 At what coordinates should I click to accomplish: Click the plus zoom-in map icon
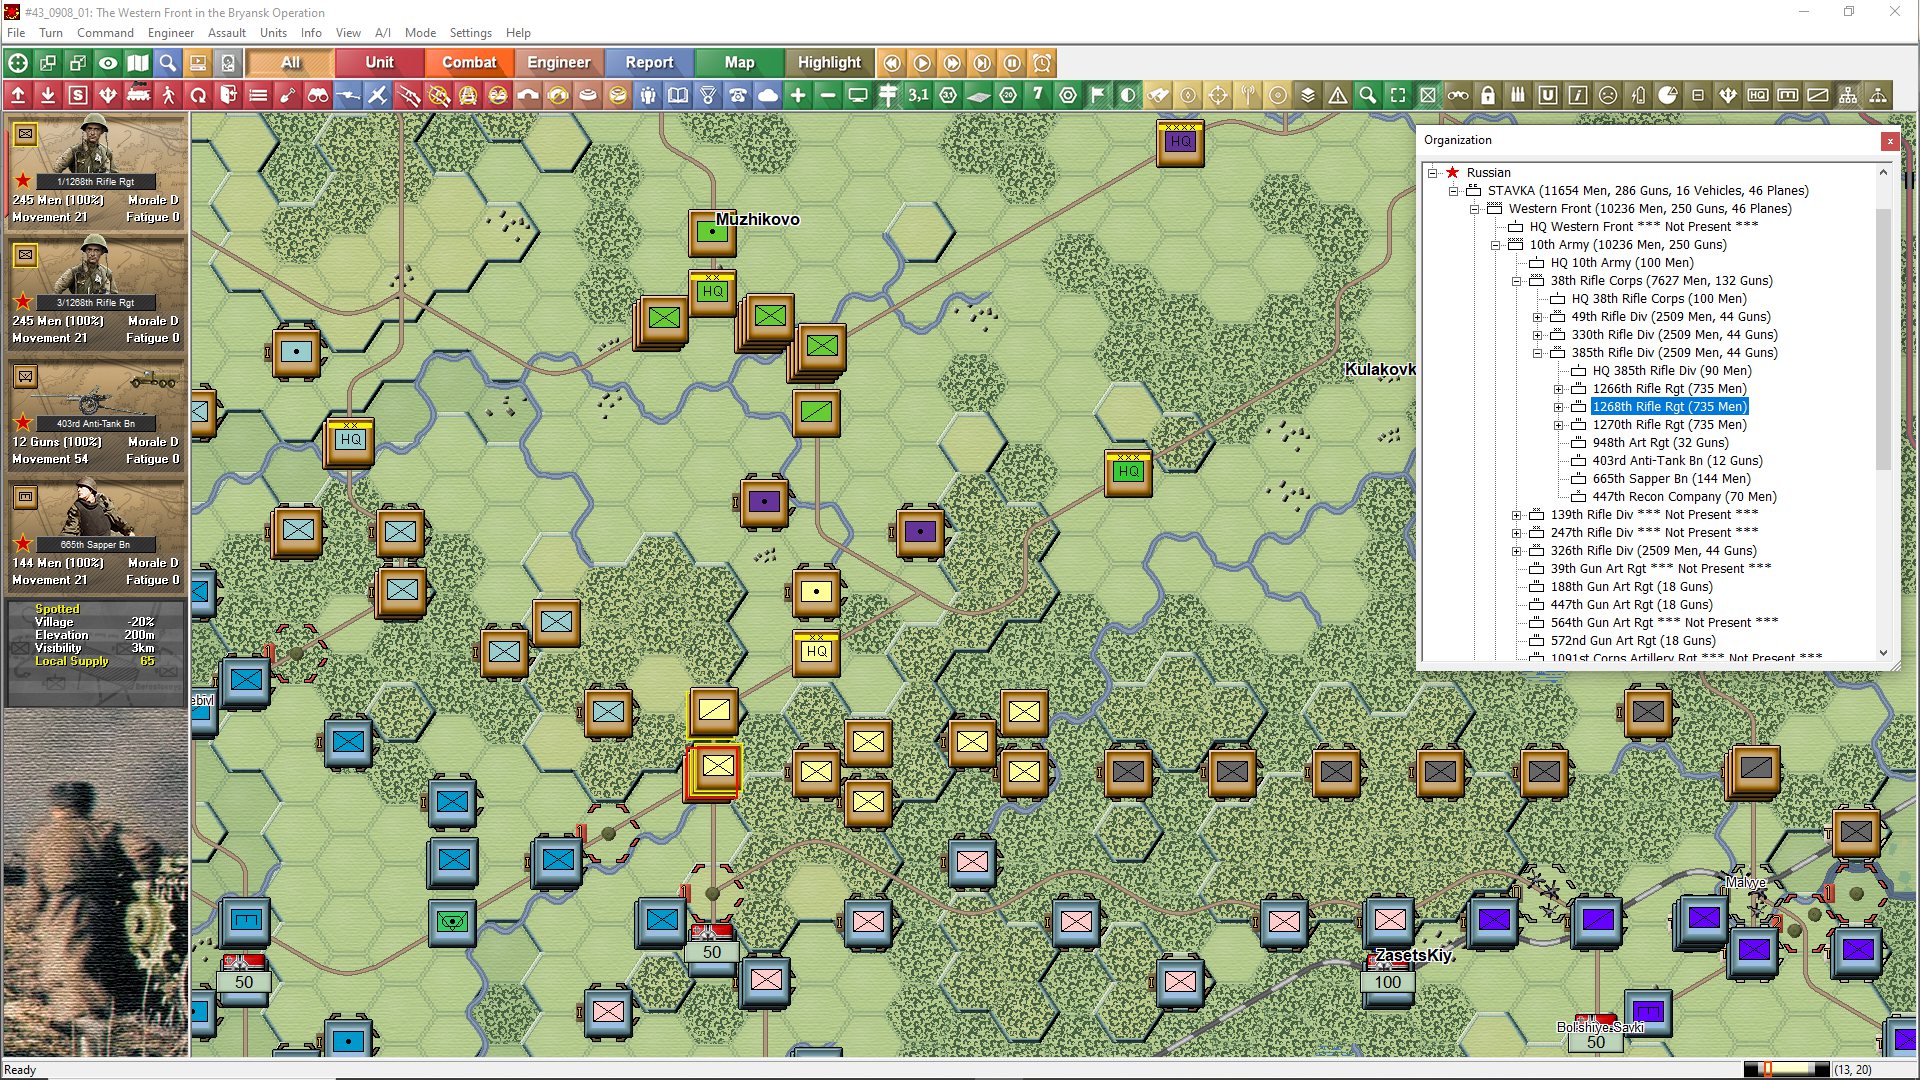(x=798, y=95)
